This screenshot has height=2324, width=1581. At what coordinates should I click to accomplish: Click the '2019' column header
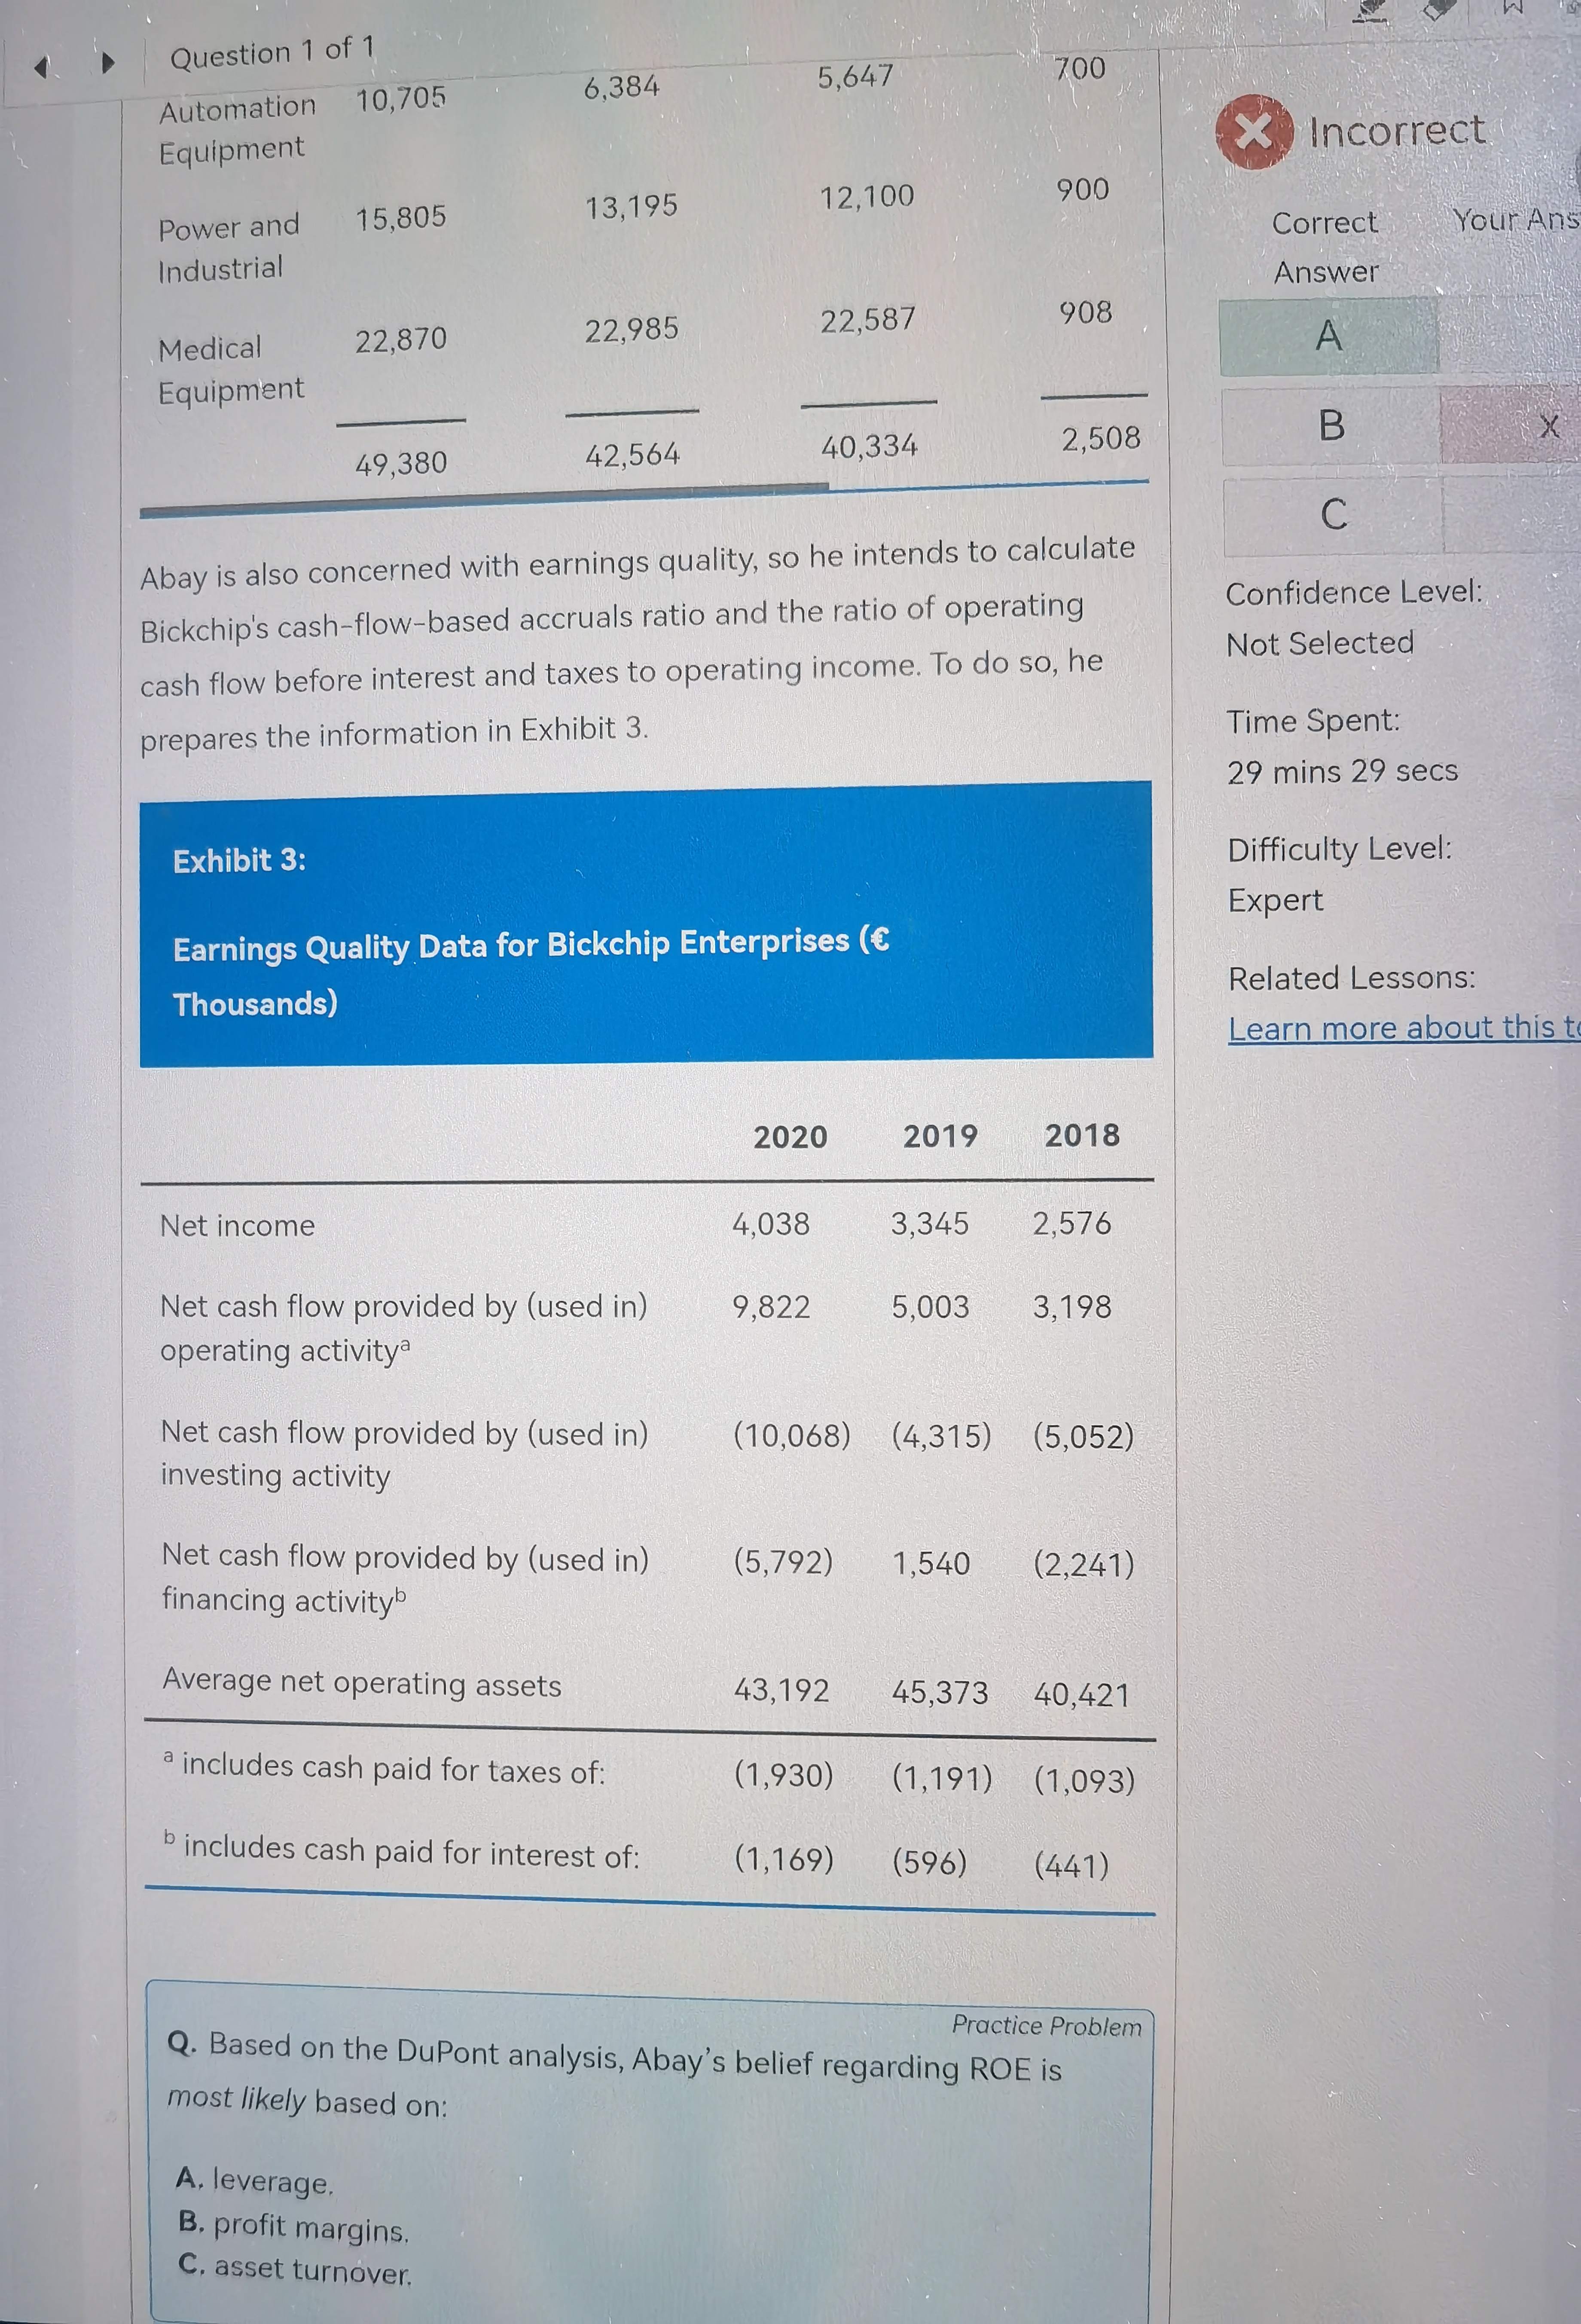coord(940,1136)
